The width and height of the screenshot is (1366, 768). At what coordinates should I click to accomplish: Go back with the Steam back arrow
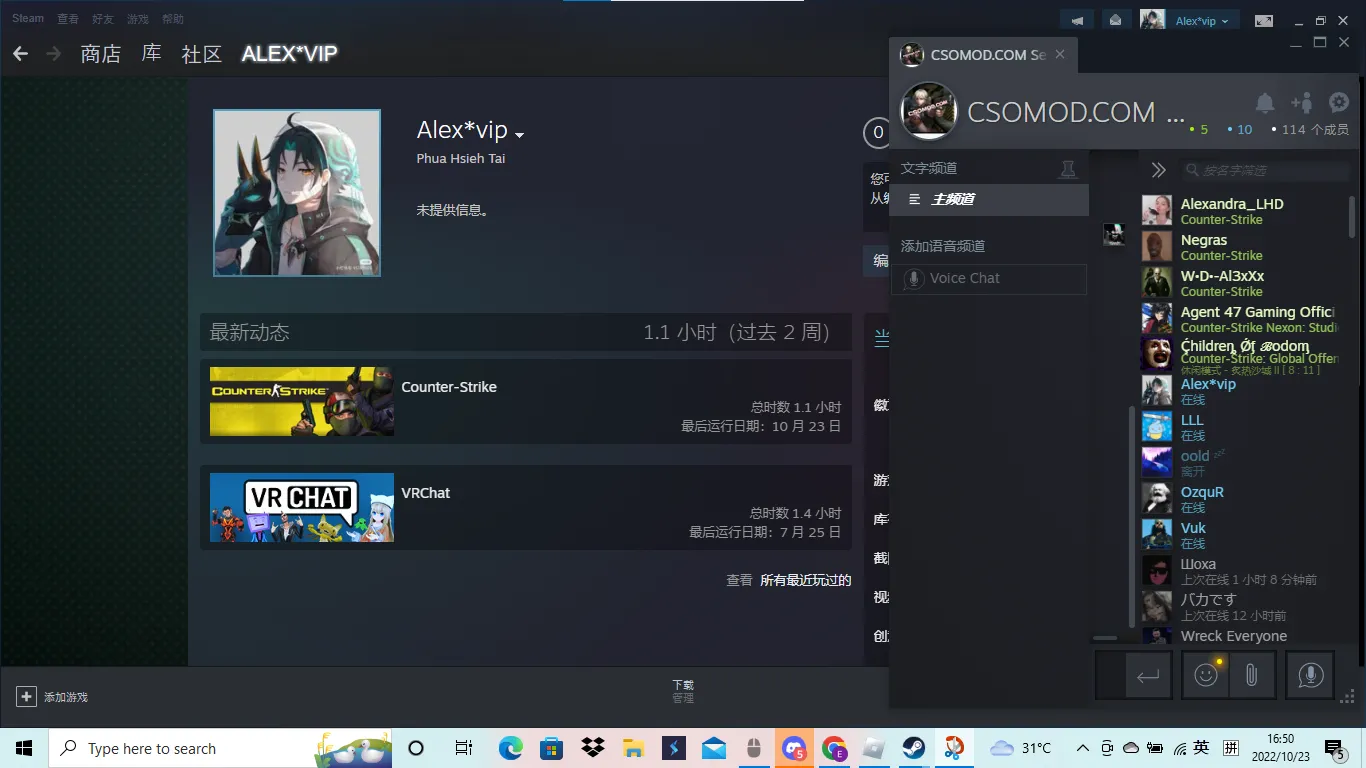coord(20,54)
